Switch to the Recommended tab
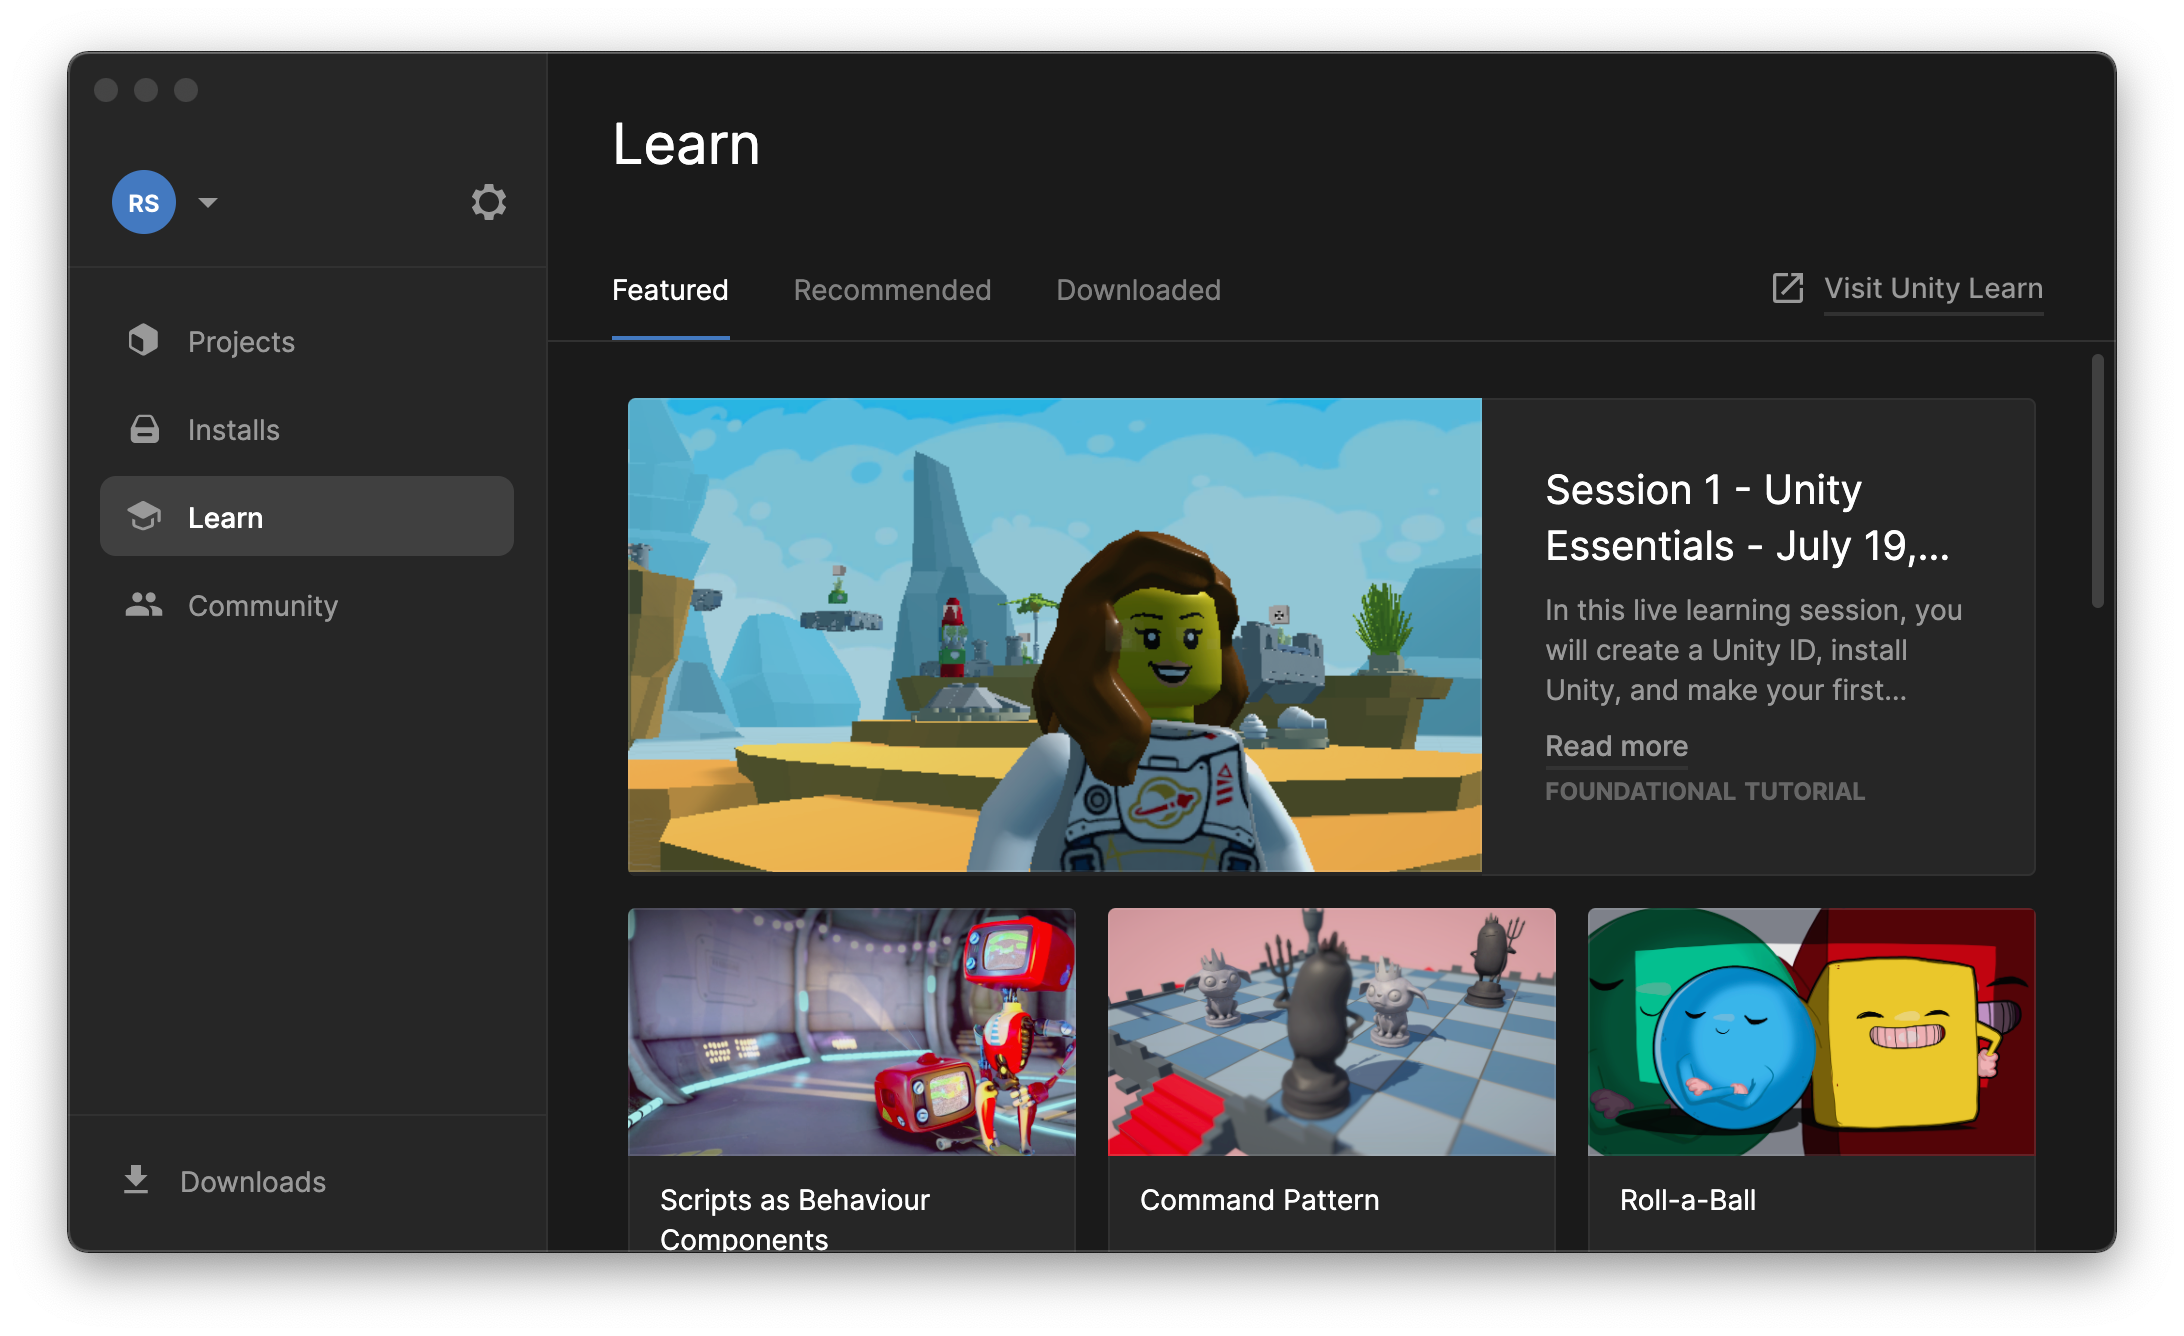2184x1336 pixels. click(x=892, y=290)
